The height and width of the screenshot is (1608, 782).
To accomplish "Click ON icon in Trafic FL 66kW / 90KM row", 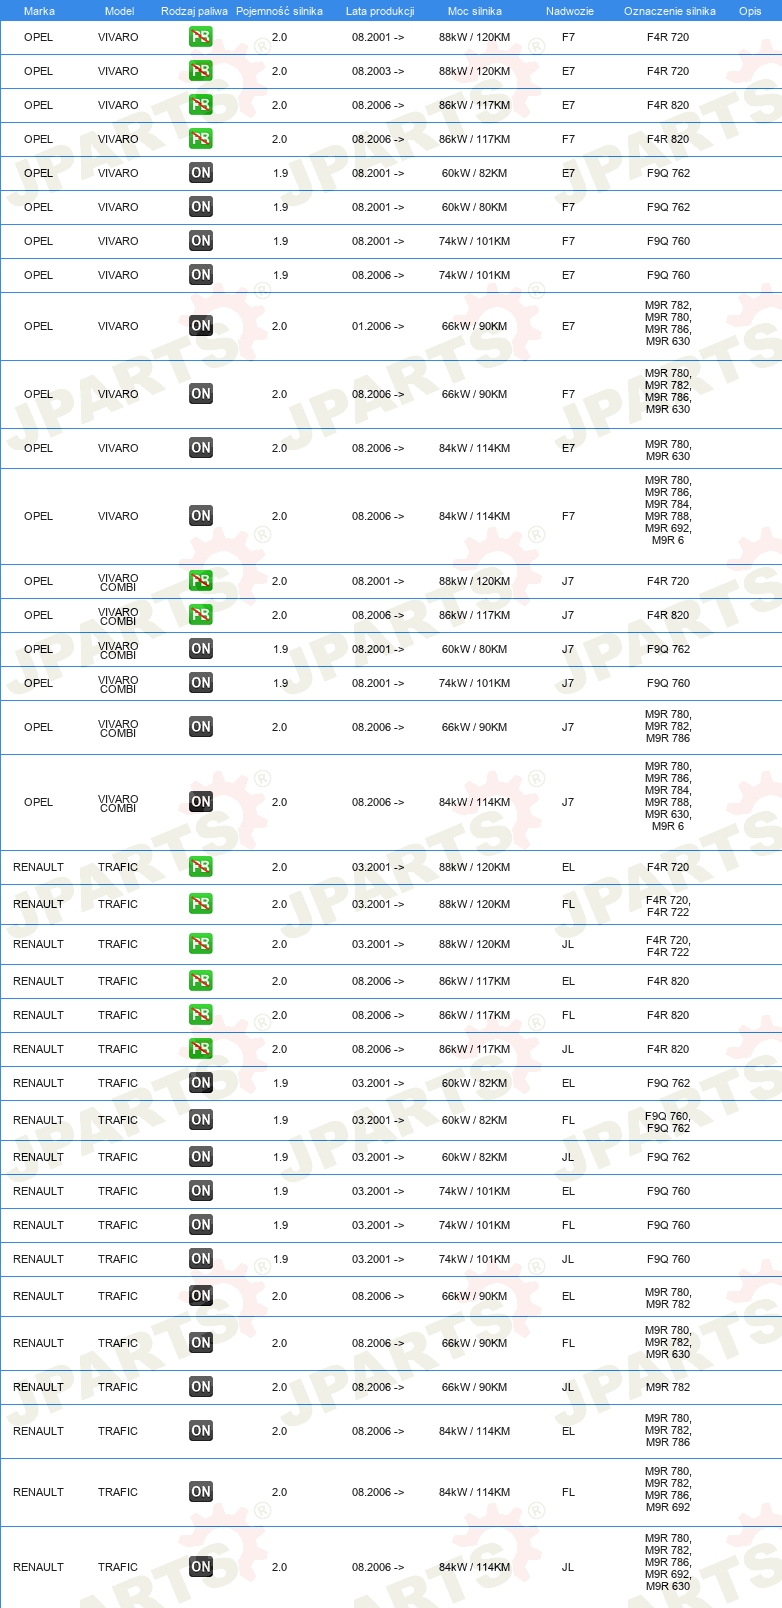I will pos(201,1343).
